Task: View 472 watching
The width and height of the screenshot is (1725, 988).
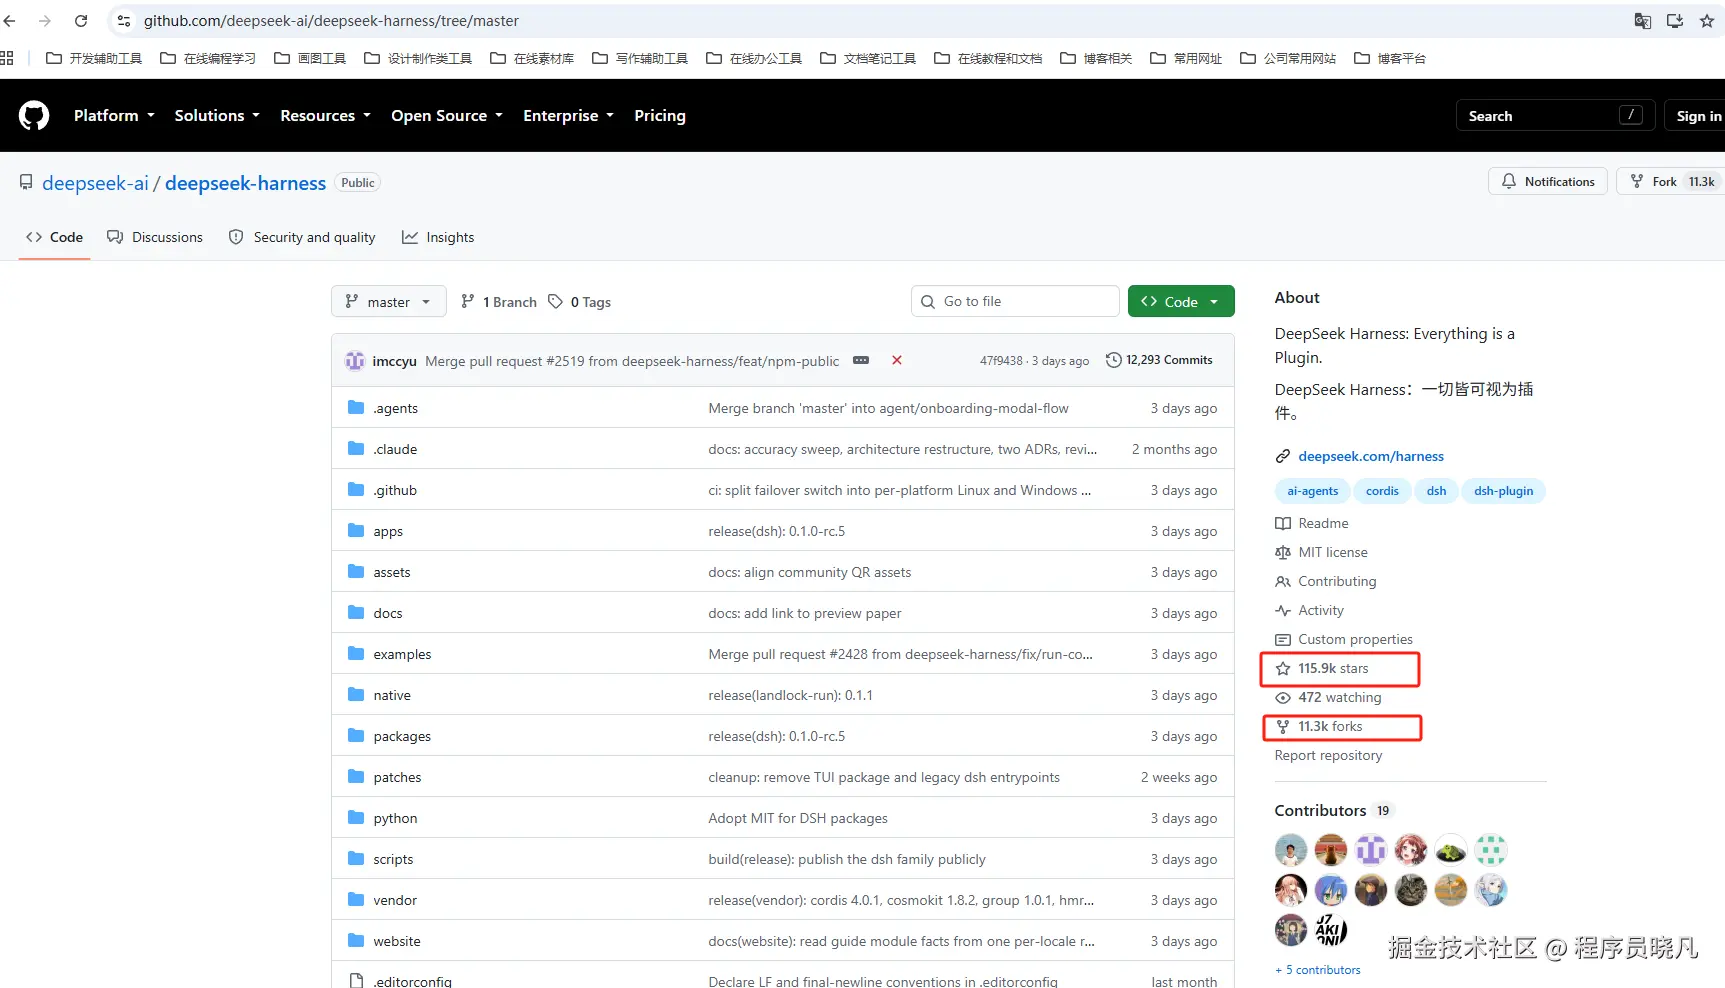Action: coord(1339,697)
